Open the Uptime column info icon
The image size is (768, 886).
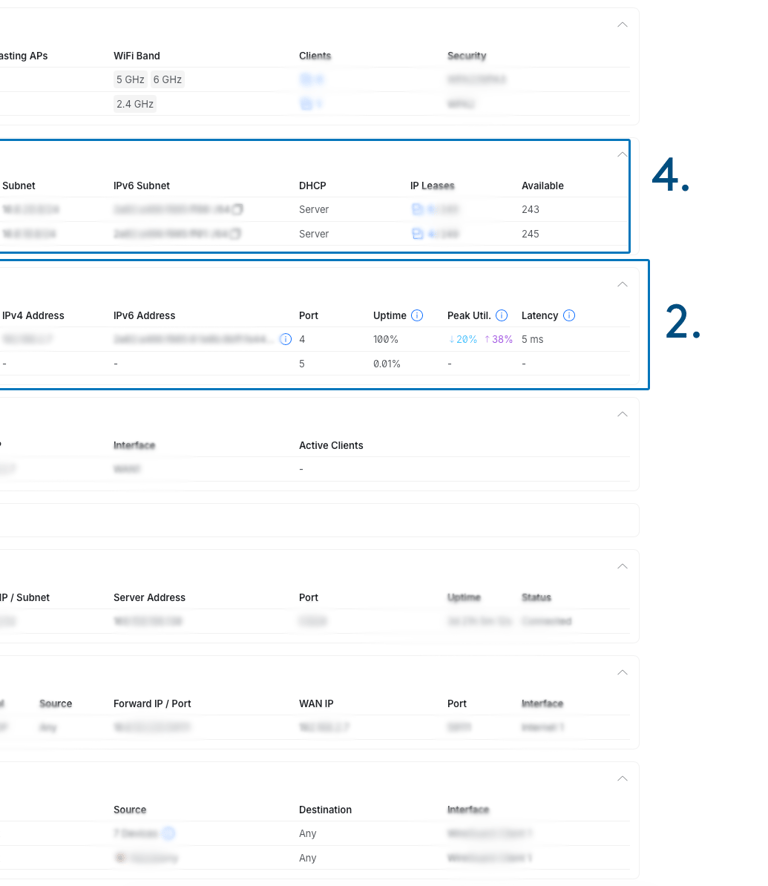tap(417, 315)
